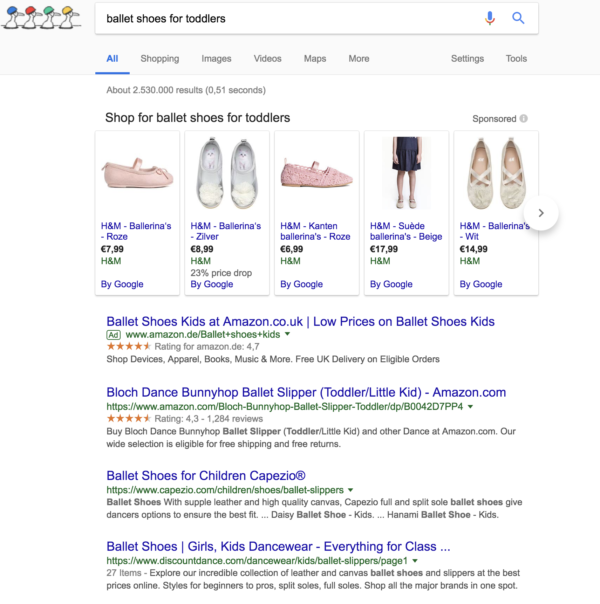This screenshot has height=604, width=600.
Task: Open pink Ballerina's Roze shoe image
Action: click(137, 173)
